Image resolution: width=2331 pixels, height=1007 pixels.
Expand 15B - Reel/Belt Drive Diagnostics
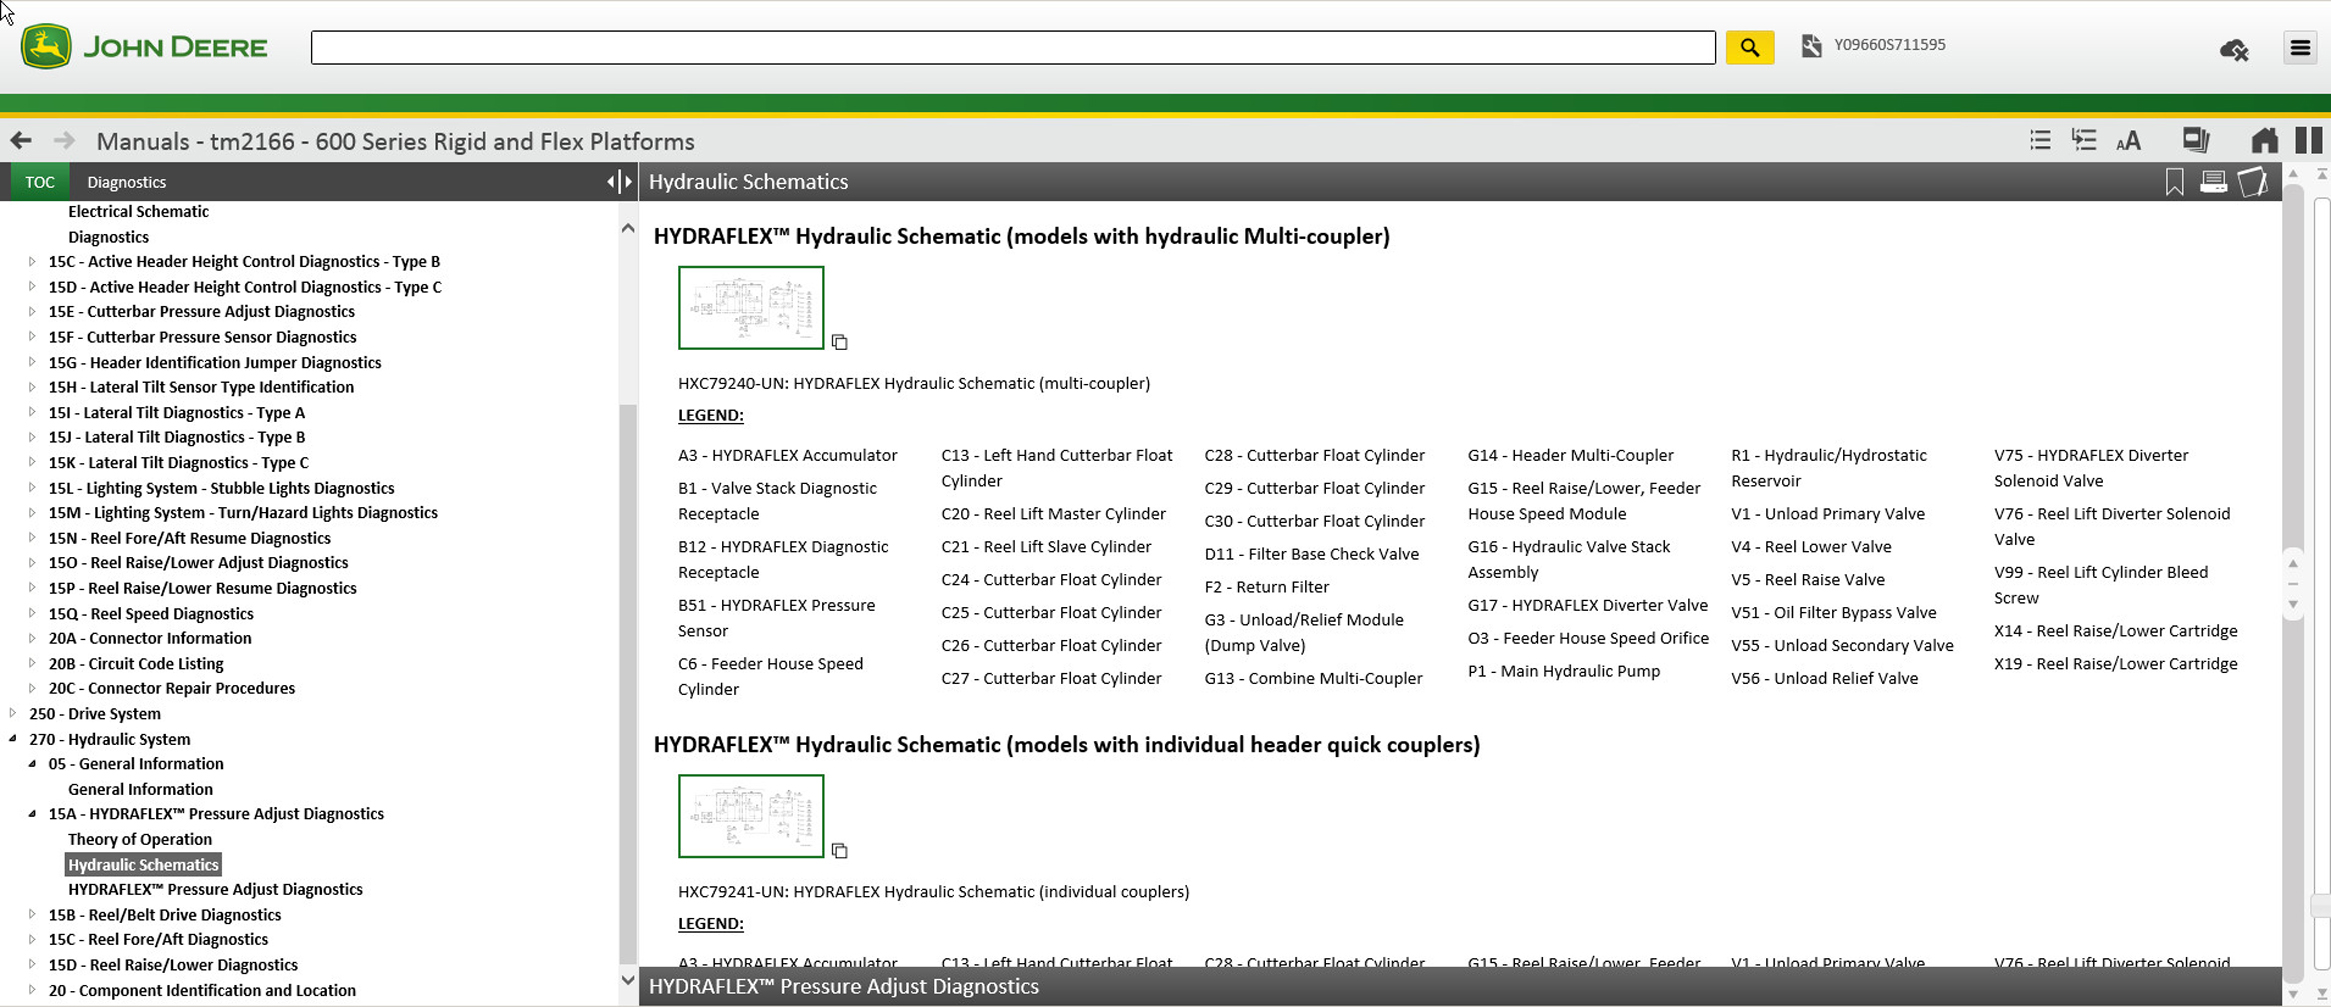32,914
